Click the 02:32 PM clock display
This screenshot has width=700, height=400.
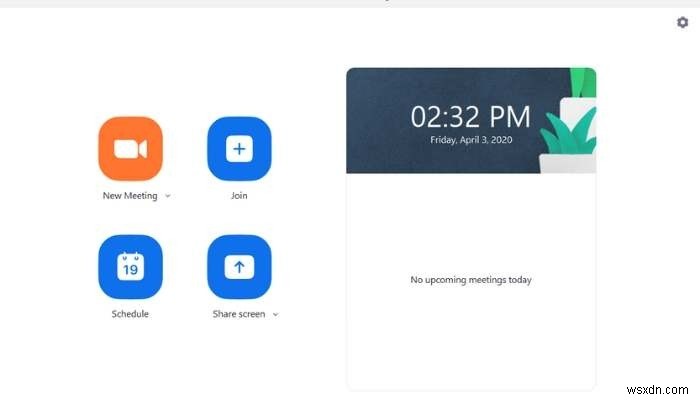(x=471, y=117)
